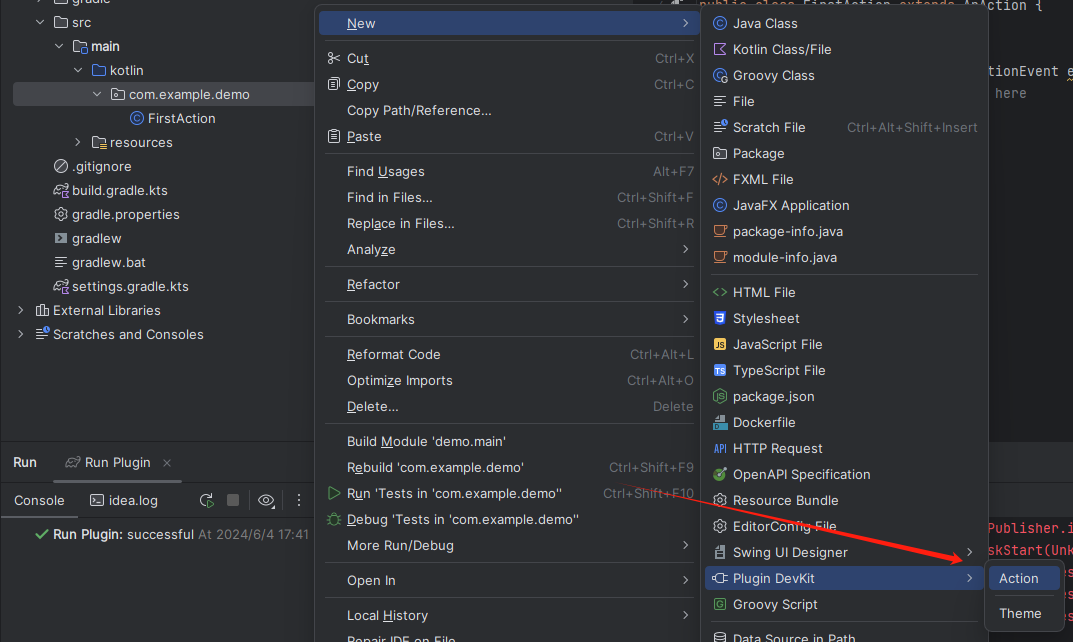The image size is (1073, 642).
Task: Open the Bookmarks submenu
Action: 509,319
